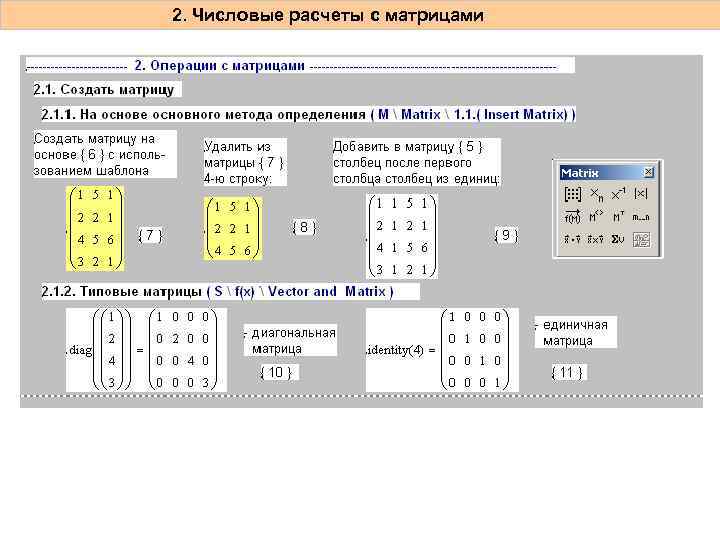Click the Dot Product x·y icon
Screen dimensions: 720x540
click(572, 239)
